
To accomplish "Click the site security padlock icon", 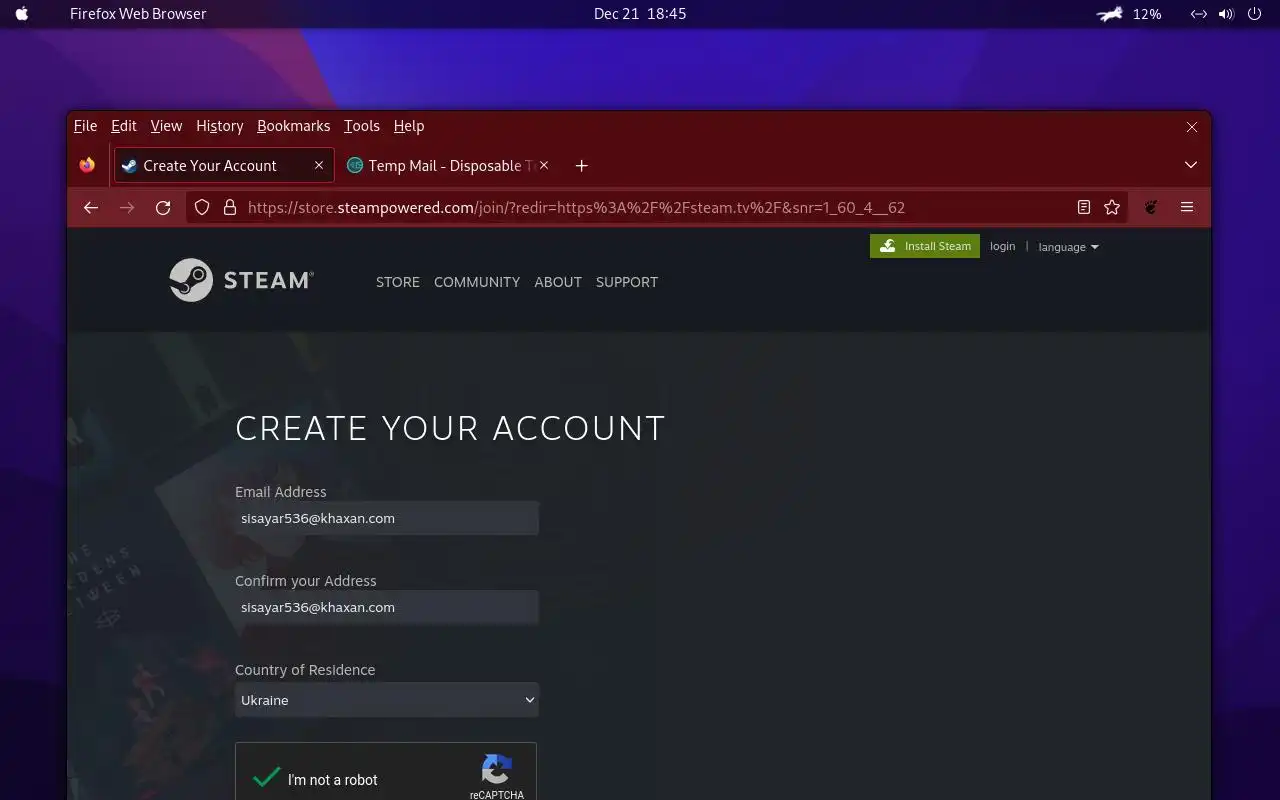I will (x=229, y=207).
